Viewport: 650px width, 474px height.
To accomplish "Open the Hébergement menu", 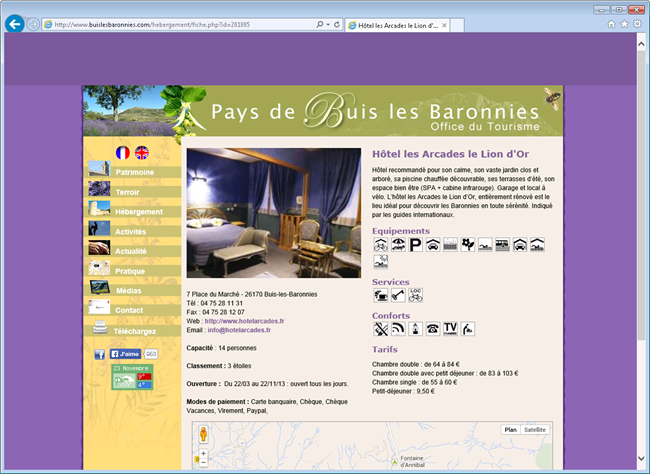I will (139, 212).
